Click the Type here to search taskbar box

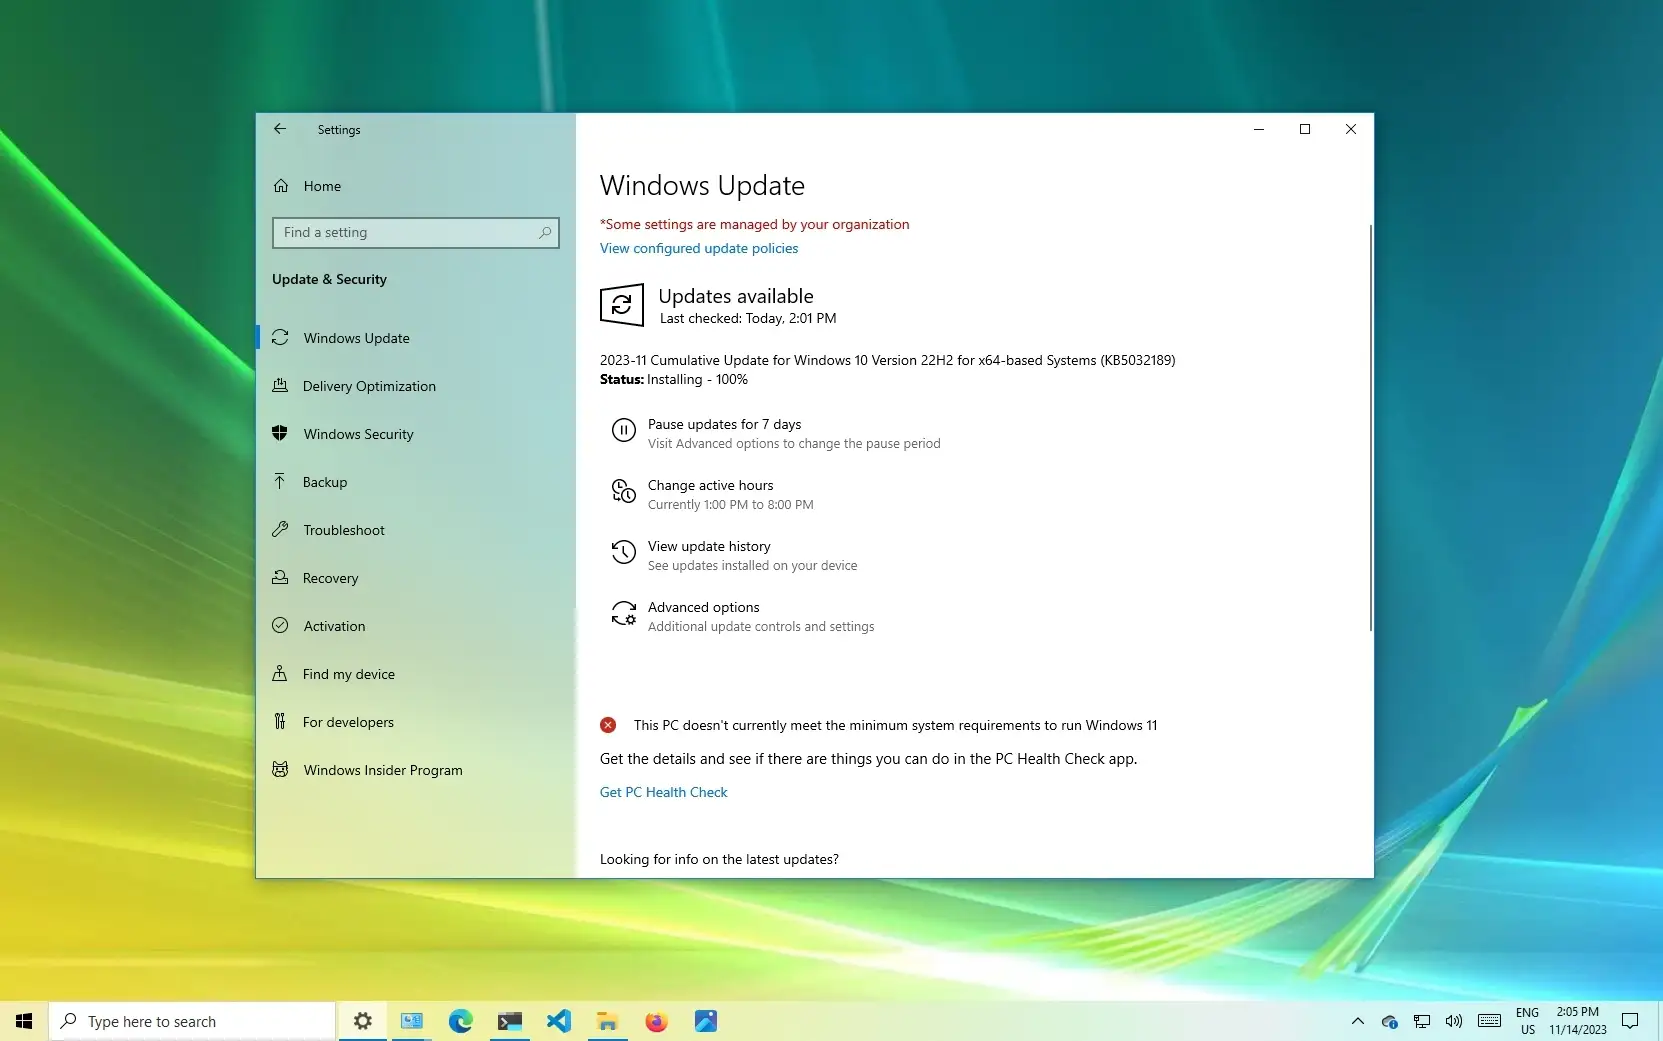coord(192,1021)
